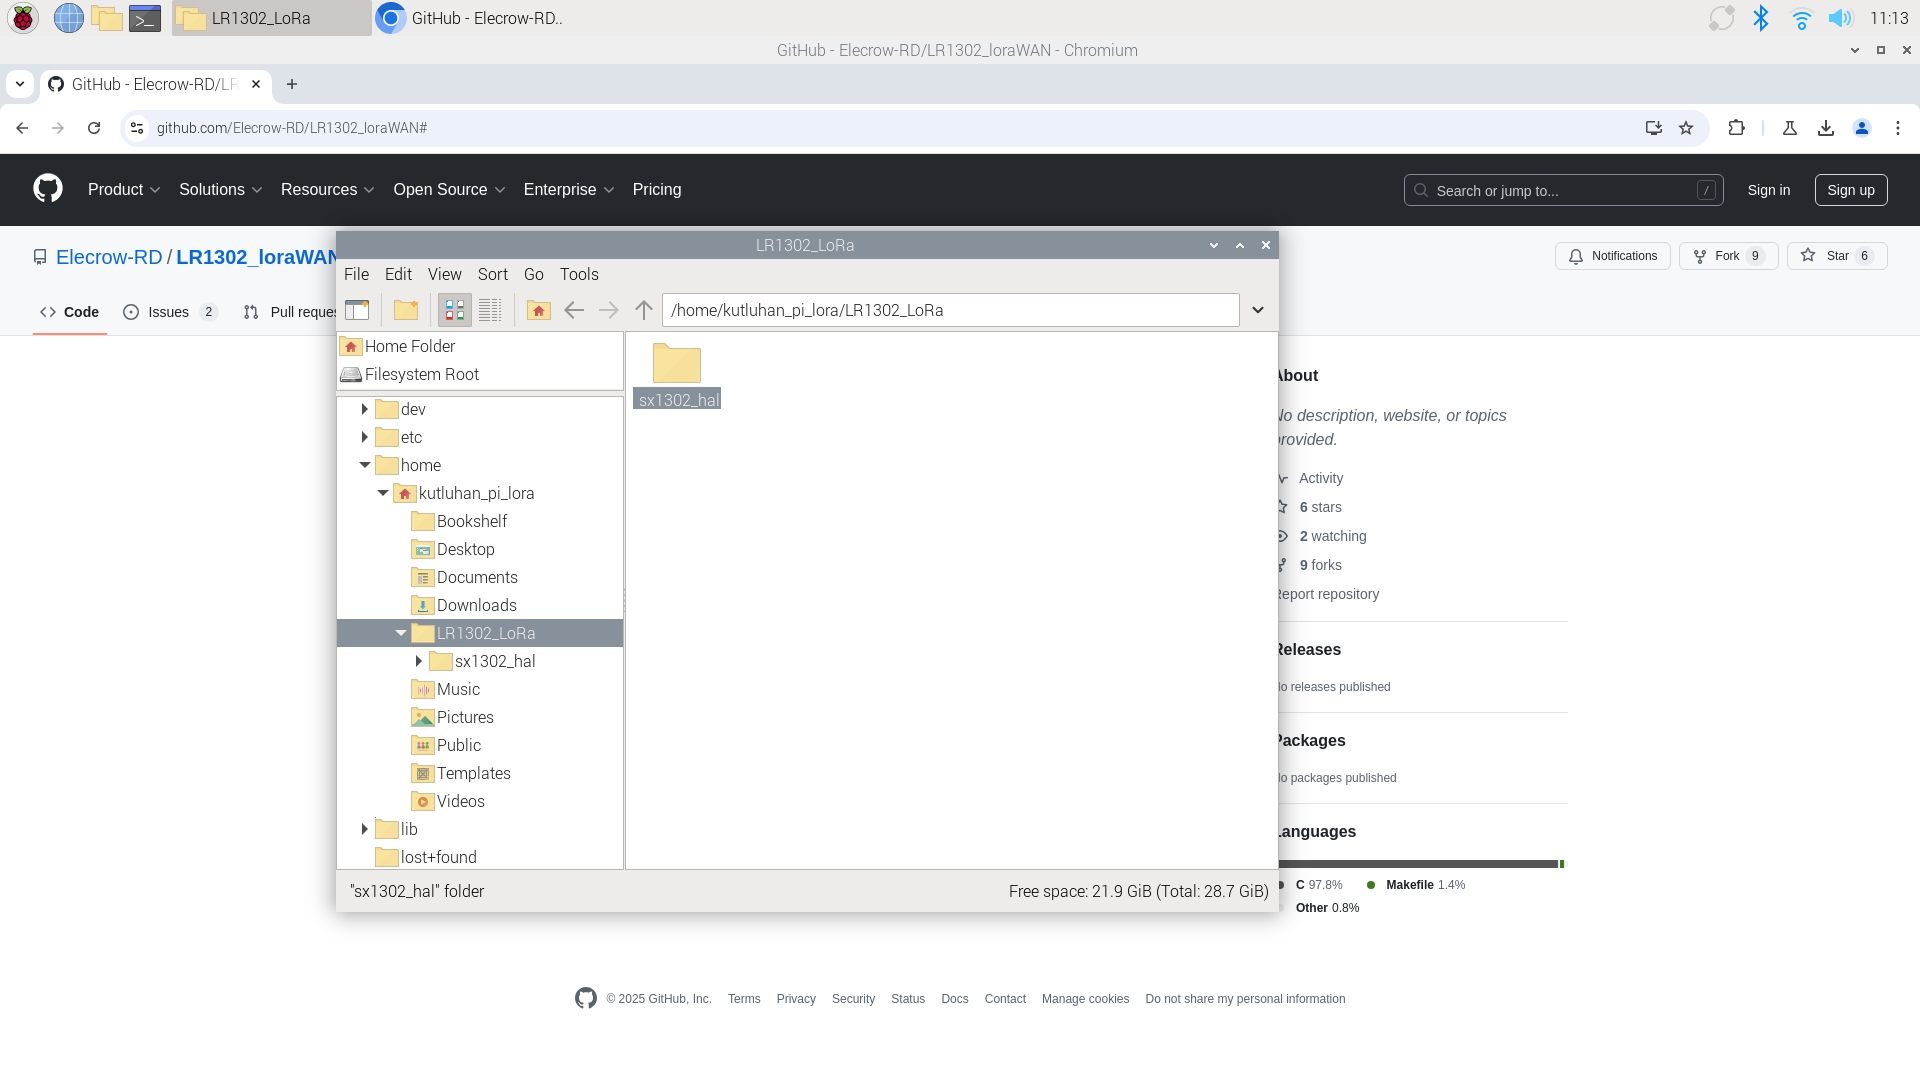1920x1080 pixels.
Task: Create a new folder via toolbar icon
Action: [406, 310]
